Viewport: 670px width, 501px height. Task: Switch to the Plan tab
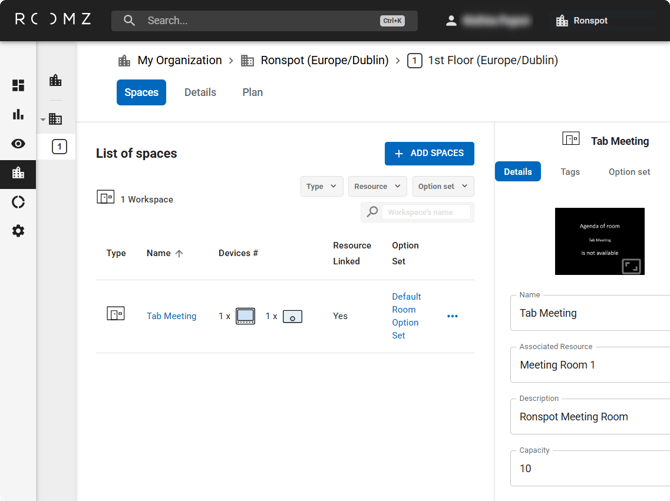[253, 92]
